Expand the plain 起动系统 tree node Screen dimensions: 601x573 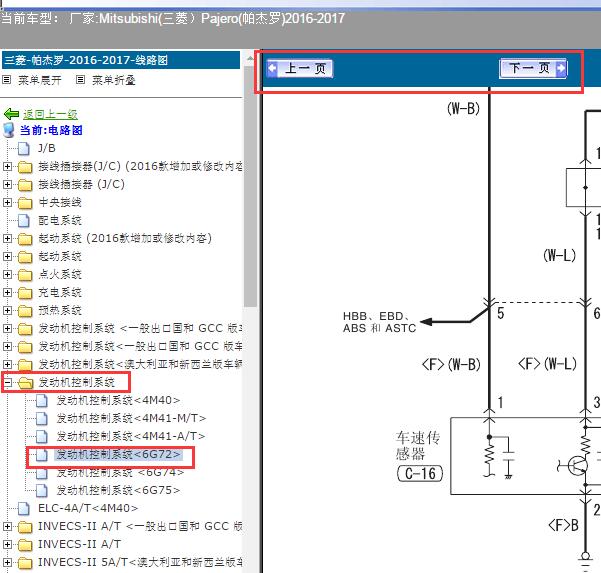(7, 256)
